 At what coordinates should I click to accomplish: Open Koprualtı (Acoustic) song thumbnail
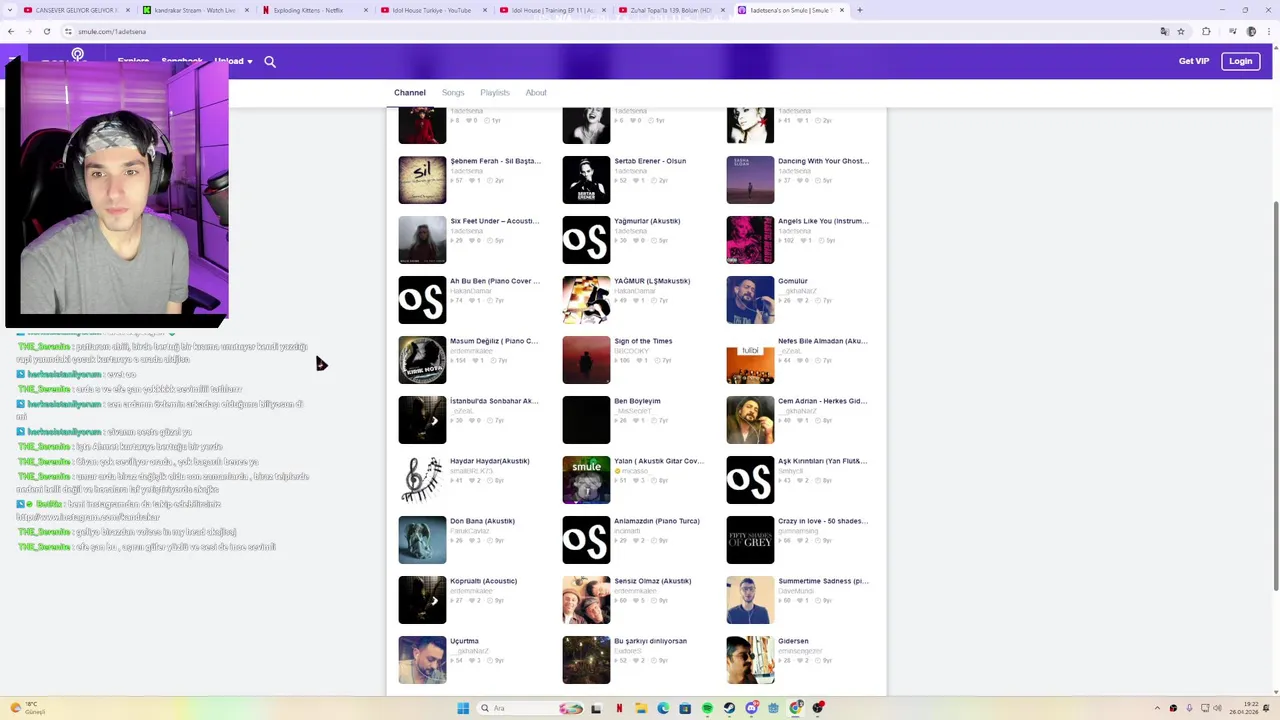pos(422,600)
